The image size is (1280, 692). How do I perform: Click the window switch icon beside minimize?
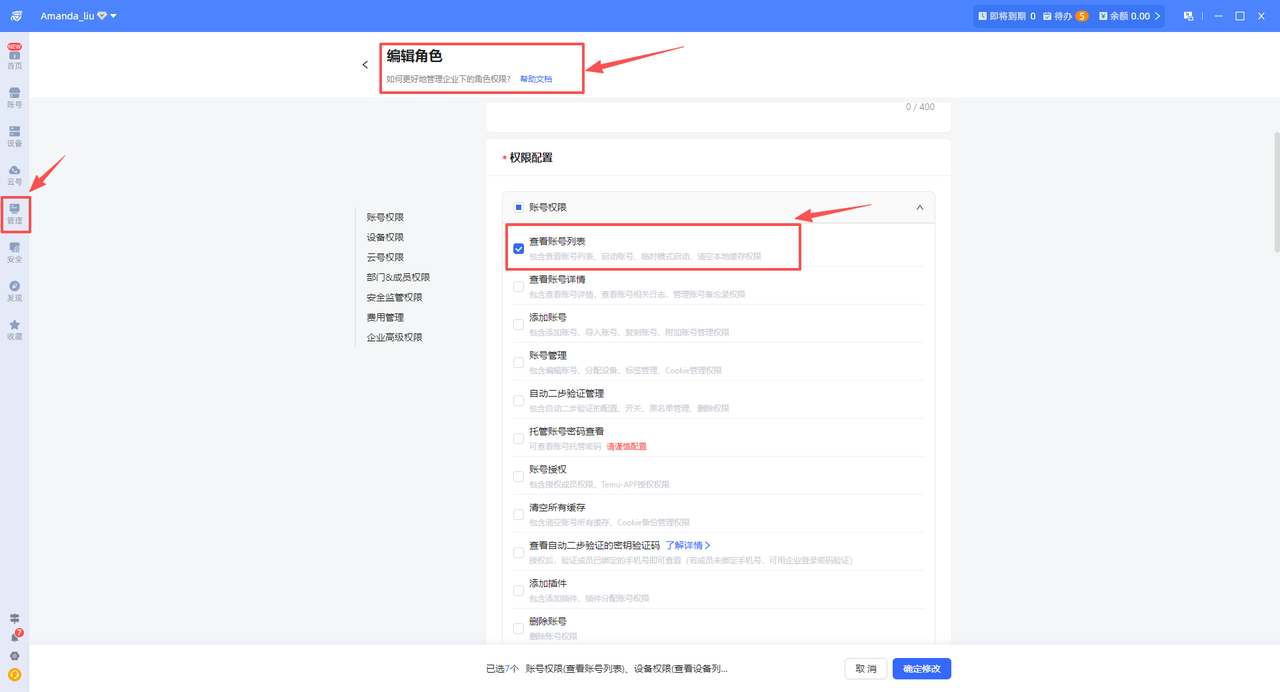coord(1188,16)
